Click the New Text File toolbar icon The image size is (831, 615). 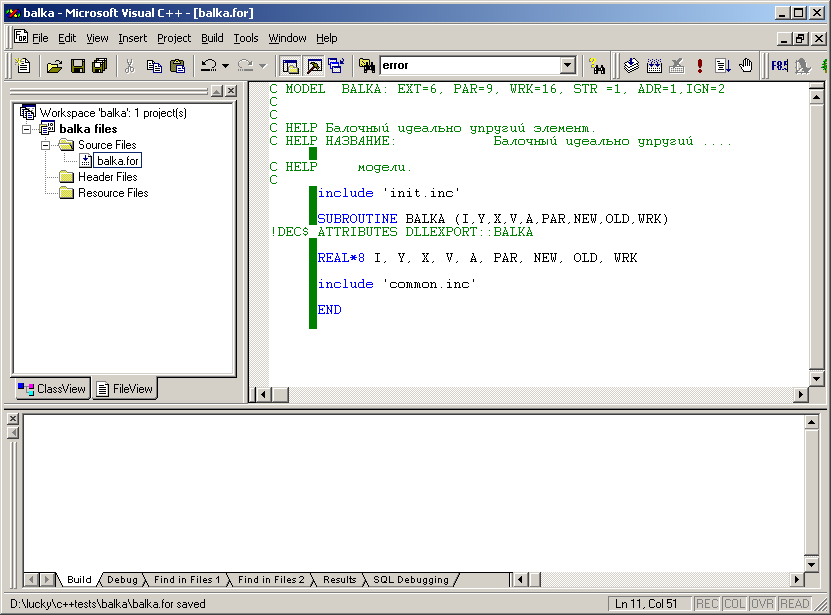tap(24, 66)
